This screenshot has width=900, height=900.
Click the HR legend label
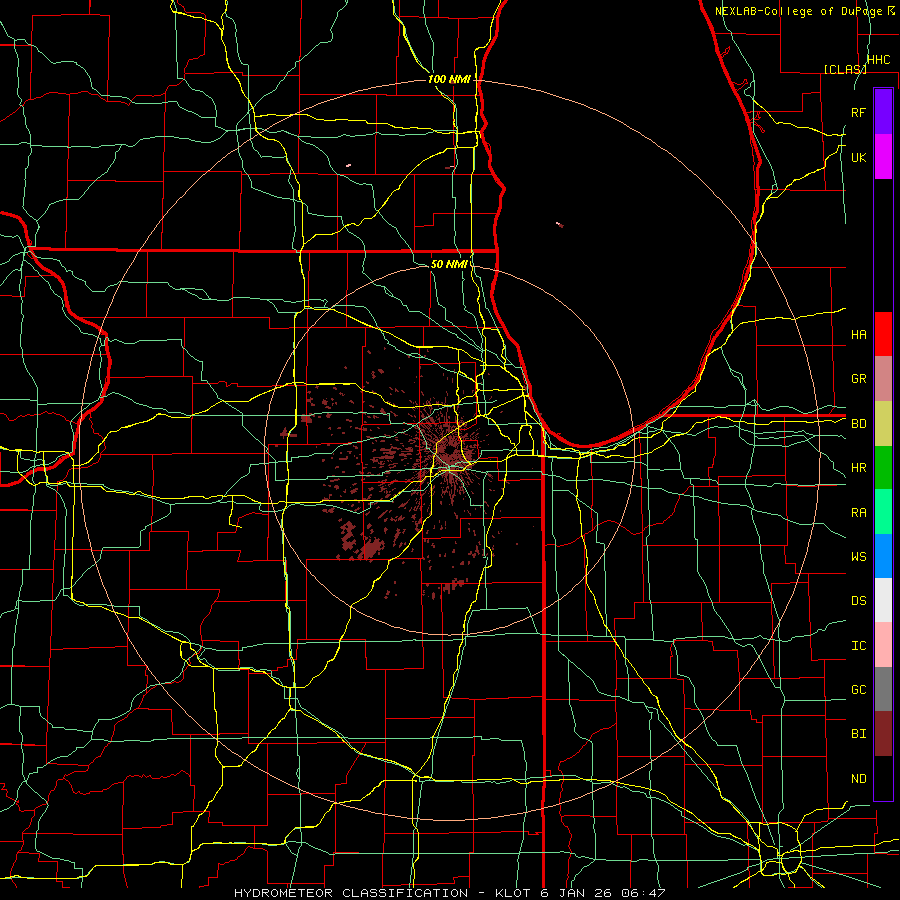click(858, 468)
